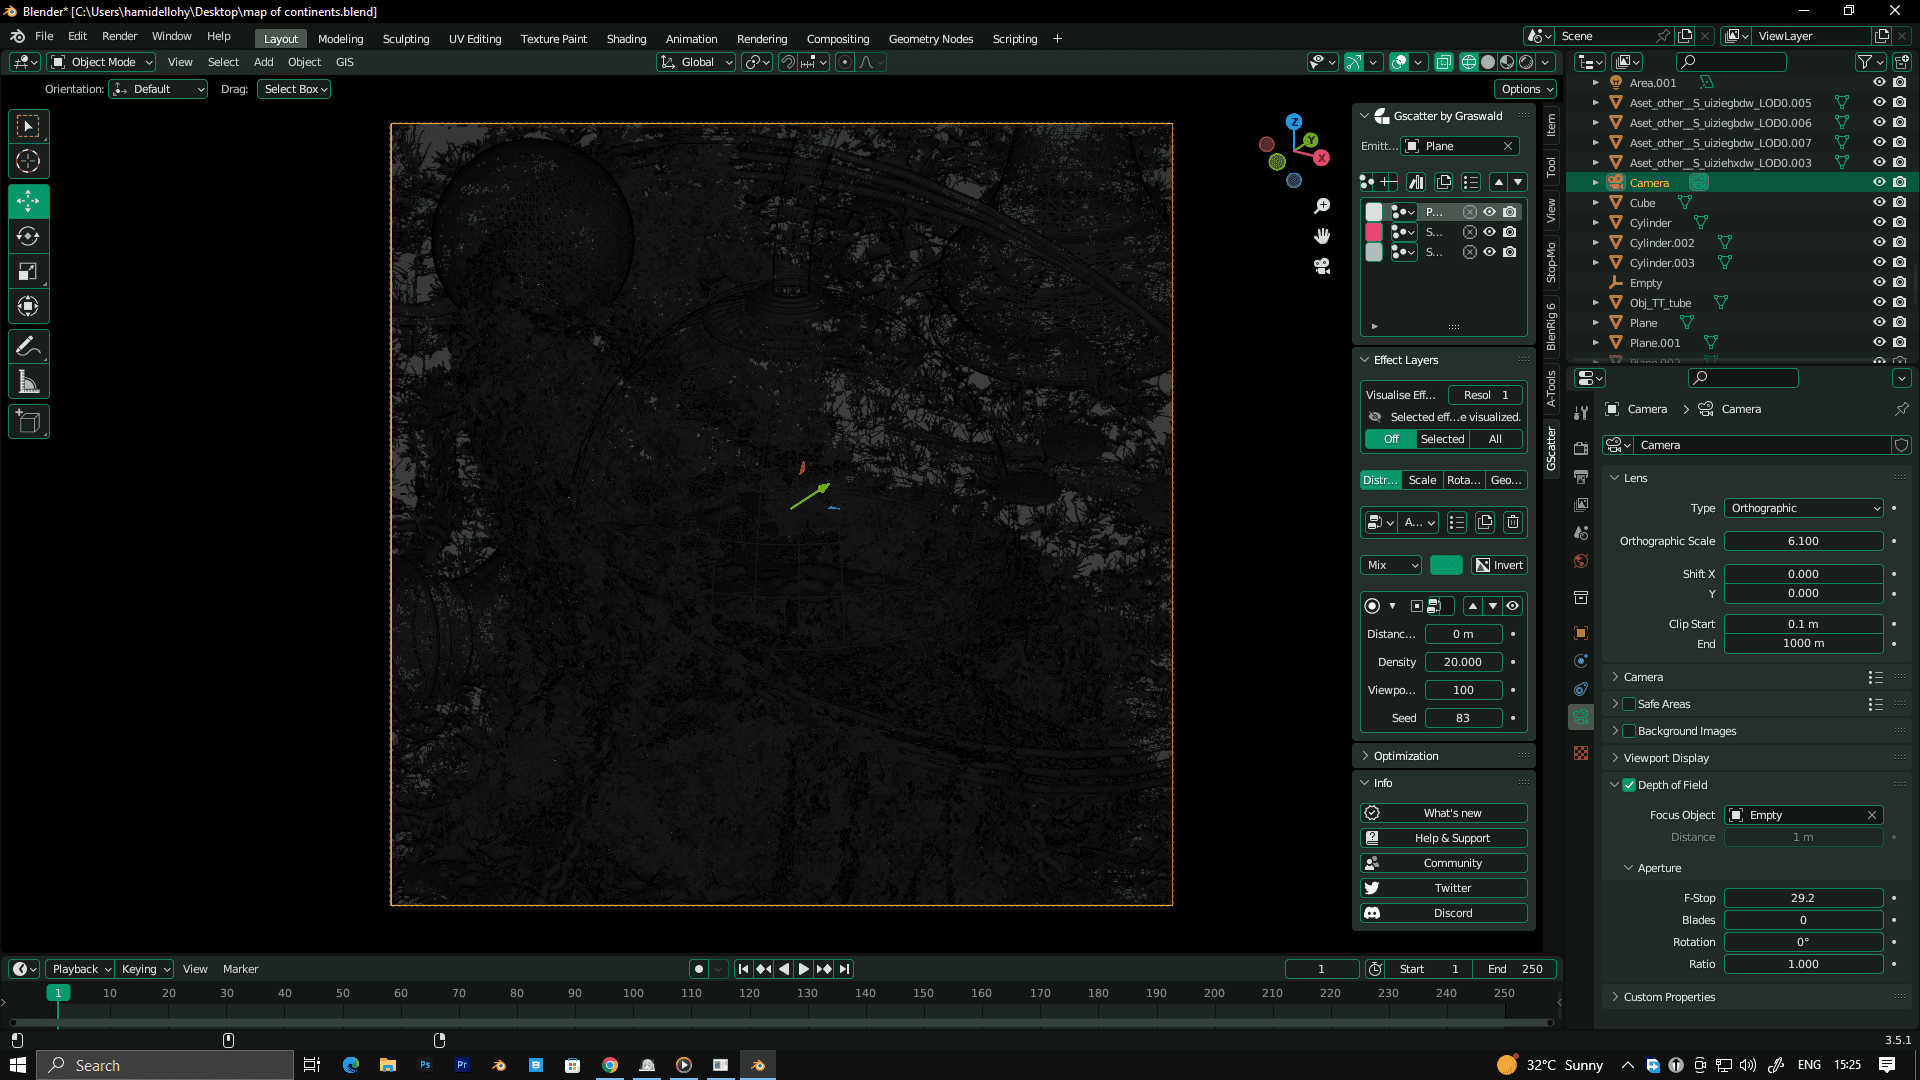Viewport: 1920px width, 1080px height.
Task: Expand the Custom Properties panel
Action: point(1669,997)
